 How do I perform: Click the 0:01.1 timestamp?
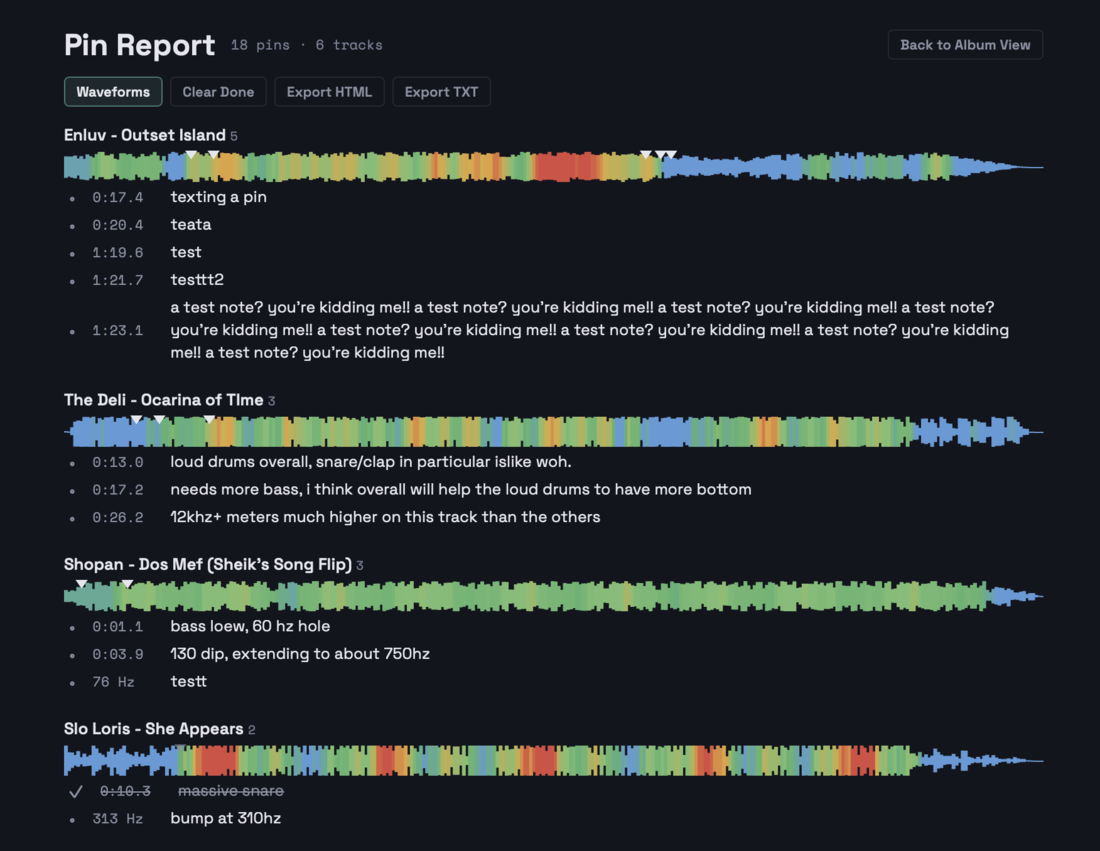(118, 626)
